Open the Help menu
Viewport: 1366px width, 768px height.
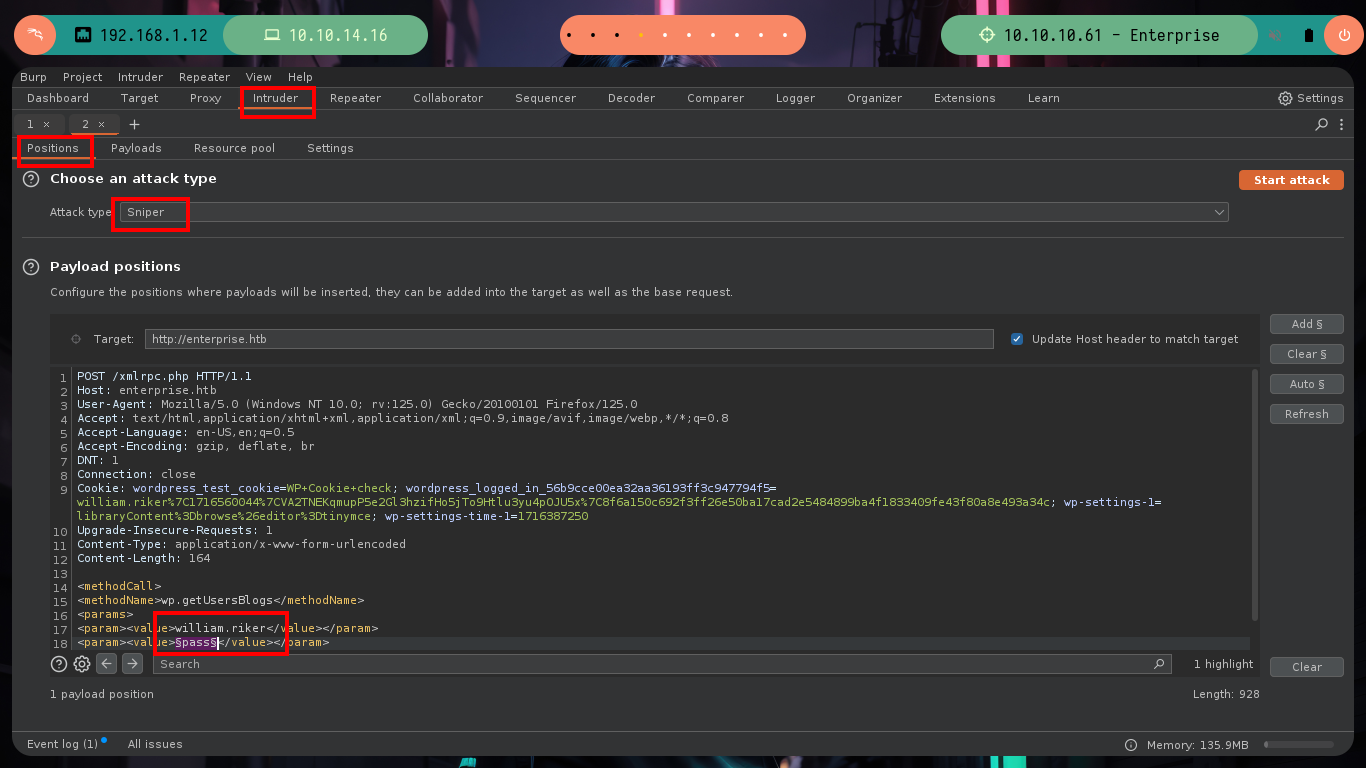click(300, 77)
